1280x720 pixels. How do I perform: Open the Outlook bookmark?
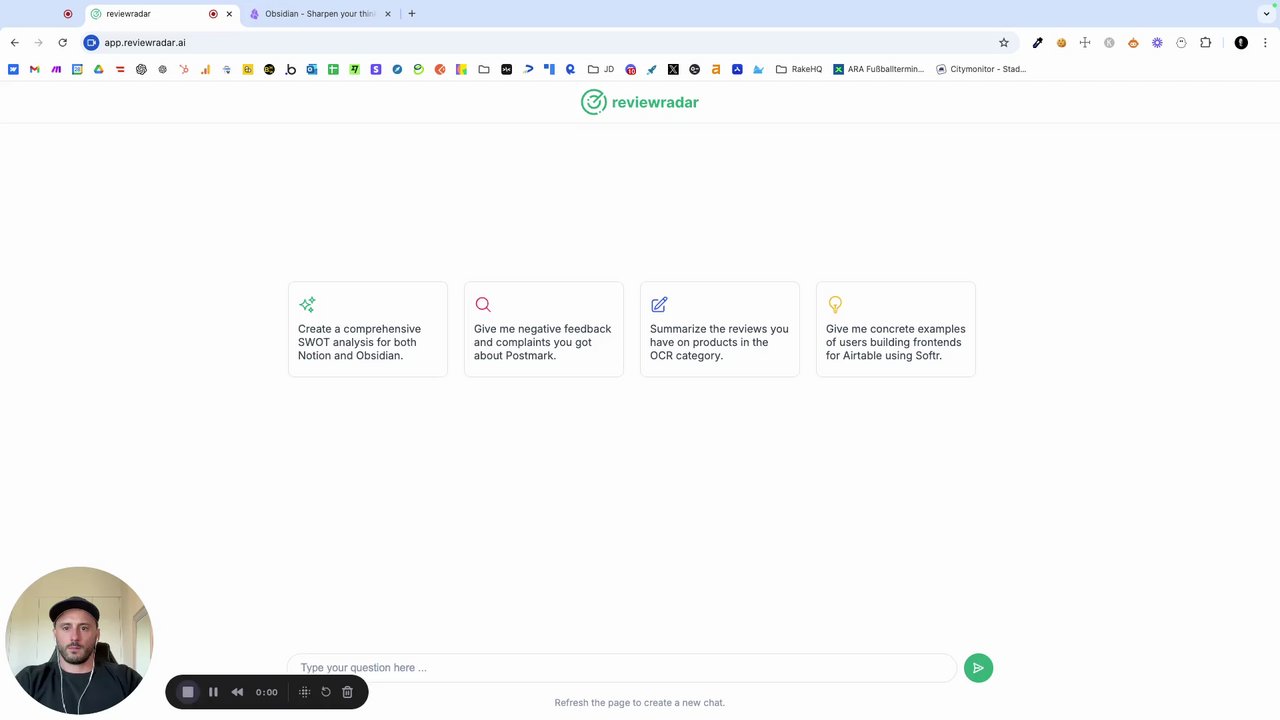pos(312,69)
